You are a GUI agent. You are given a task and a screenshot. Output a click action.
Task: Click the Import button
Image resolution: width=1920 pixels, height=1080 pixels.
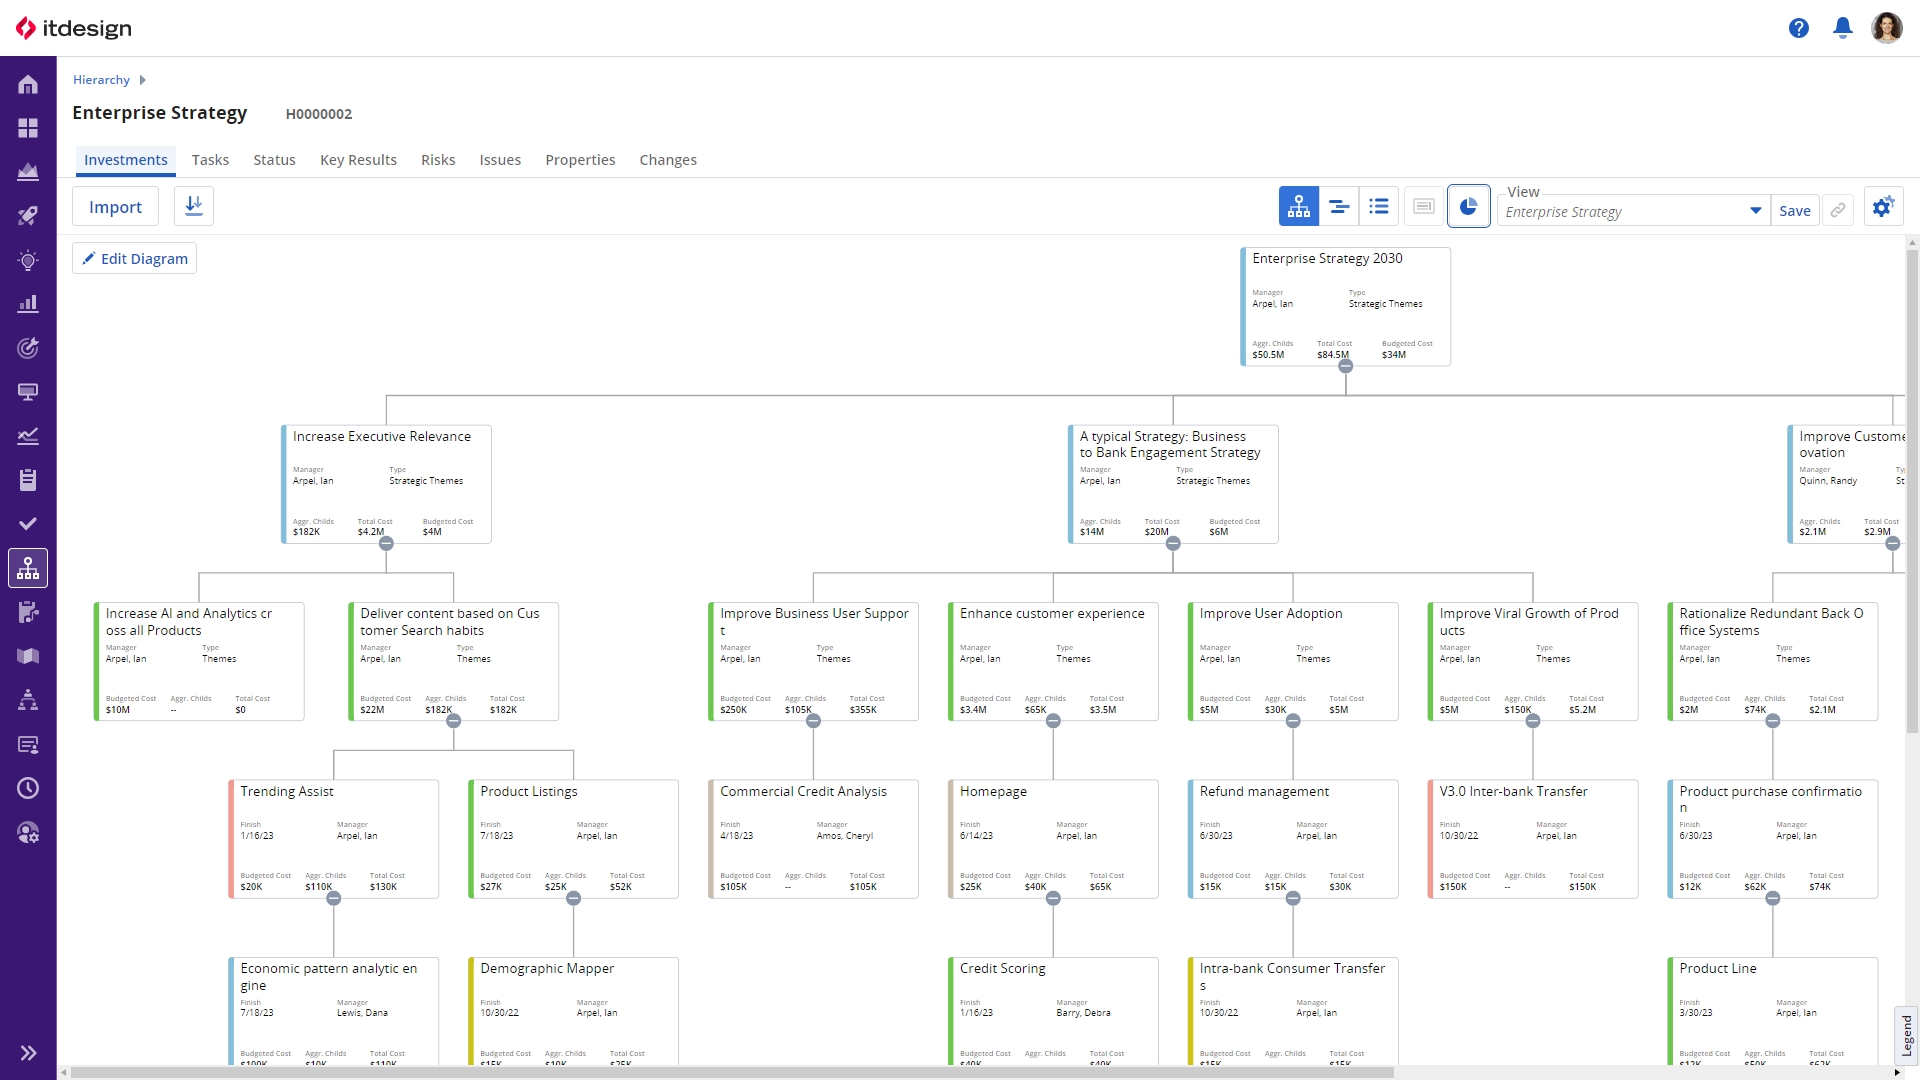[115, 207]
